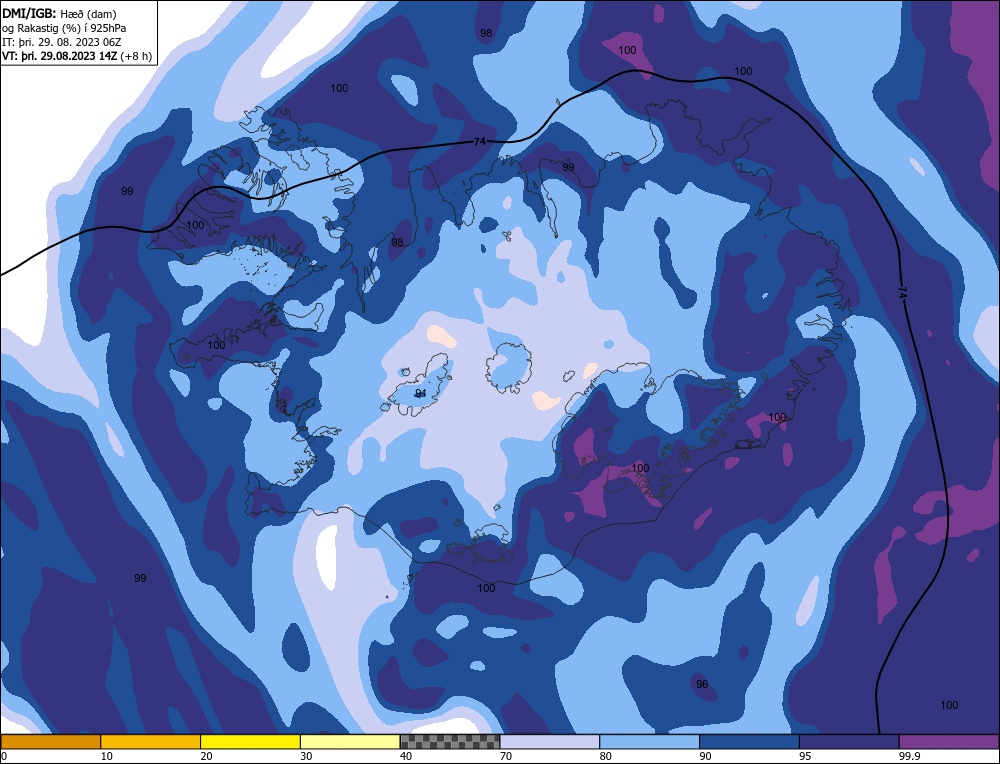Image resolution: width=1000 pixels, height=764 pixels.
Task: Click the lavender 70–80 legend swatch
Action: [550, 741]
